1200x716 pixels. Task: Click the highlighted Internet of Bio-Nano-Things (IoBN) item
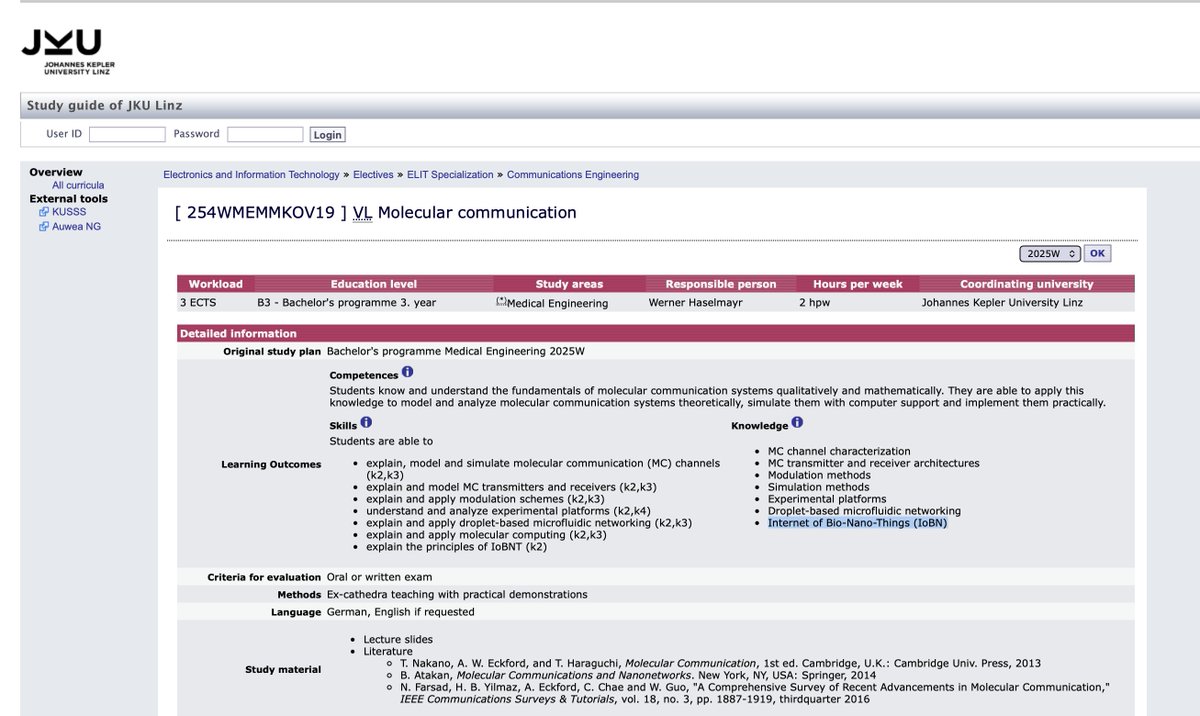(x=857, y=523)
